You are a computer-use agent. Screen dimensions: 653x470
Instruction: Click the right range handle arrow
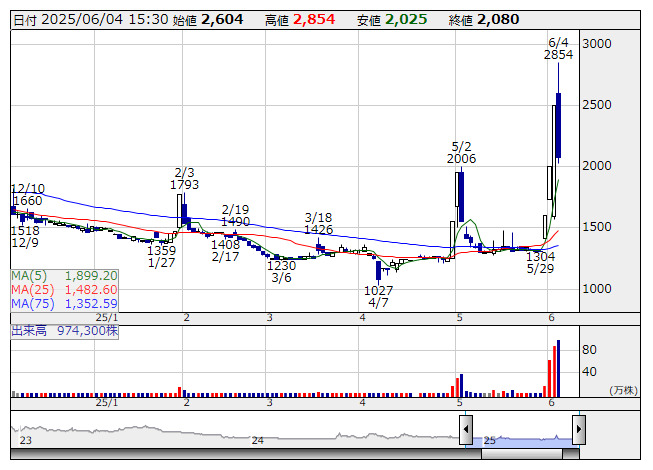[578, 430]
